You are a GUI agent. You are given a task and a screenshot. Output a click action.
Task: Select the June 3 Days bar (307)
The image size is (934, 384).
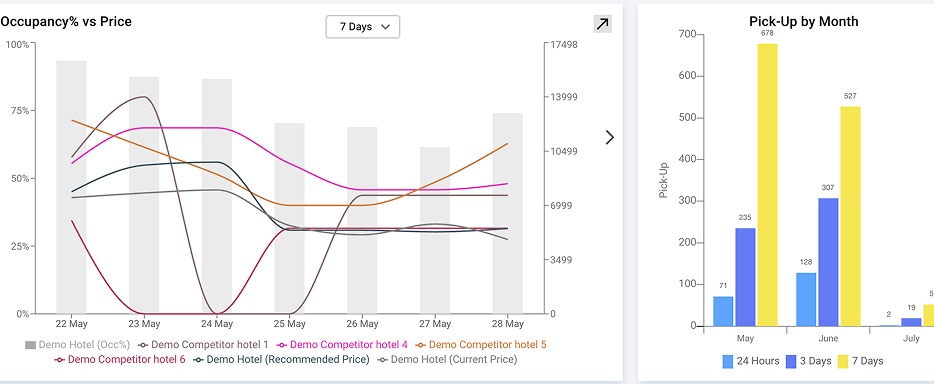coord(828,262)
